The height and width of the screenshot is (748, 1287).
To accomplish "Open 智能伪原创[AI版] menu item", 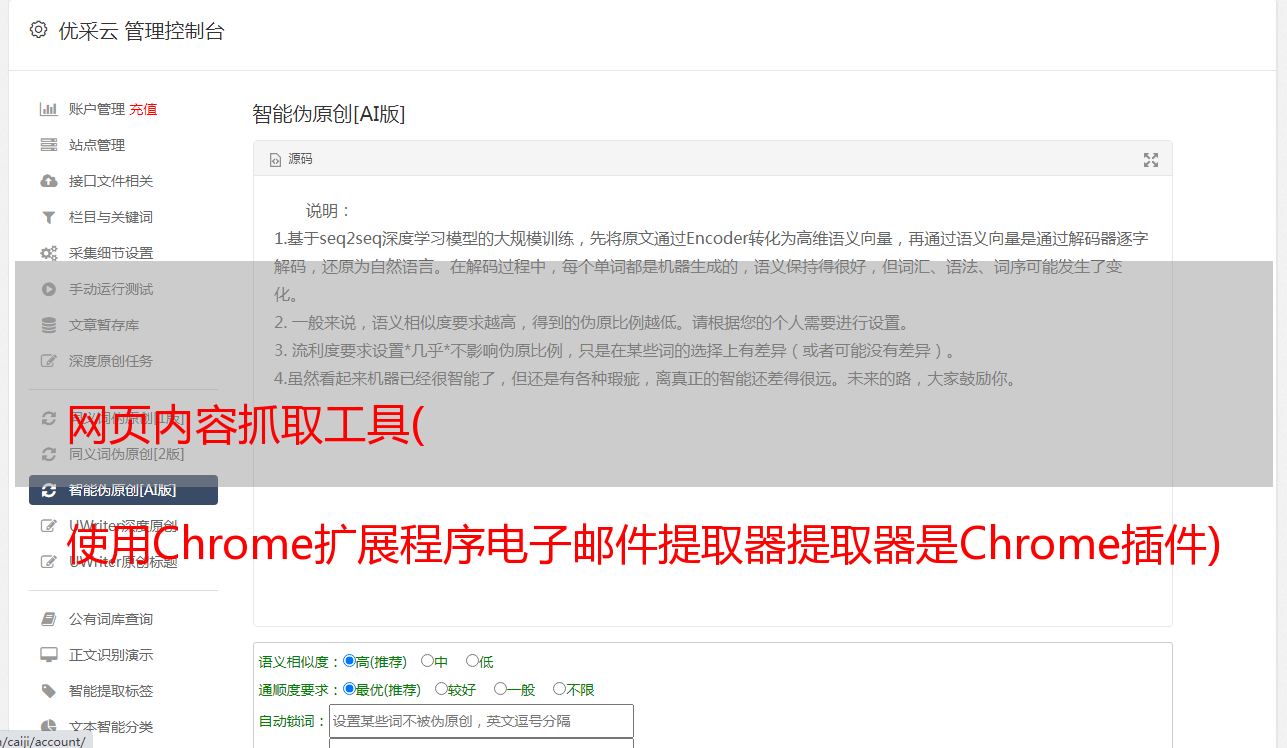I will tap(123, 490).
